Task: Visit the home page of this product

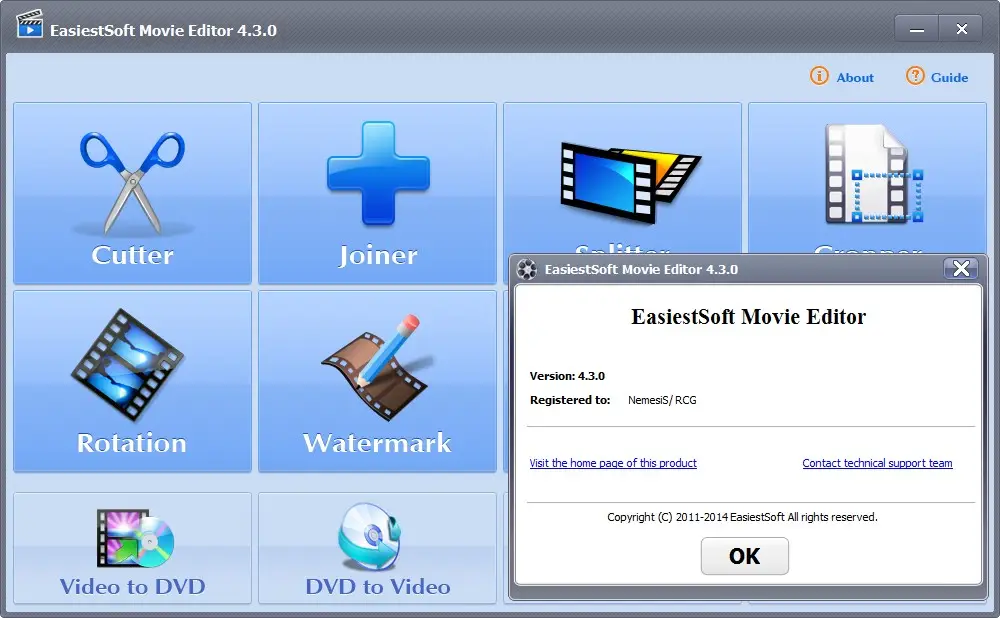Action: (613, 463)
